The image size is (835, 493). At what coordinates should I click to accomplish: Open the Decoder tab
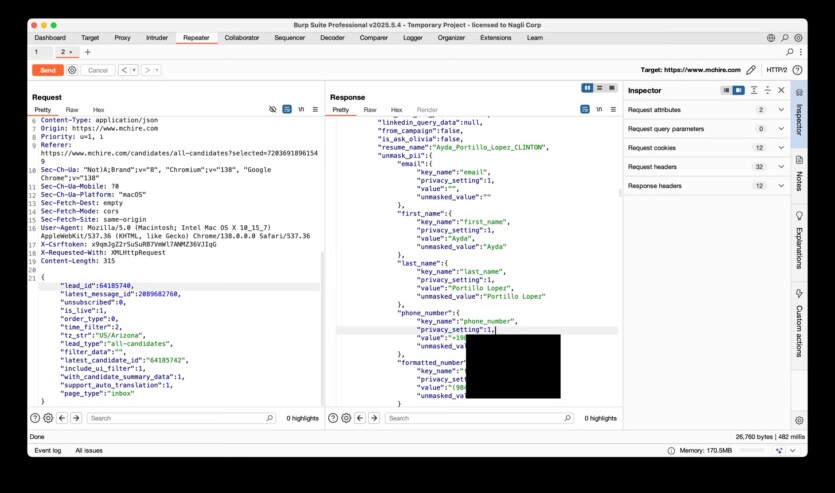pyautogui.click(x=332, y=38)
